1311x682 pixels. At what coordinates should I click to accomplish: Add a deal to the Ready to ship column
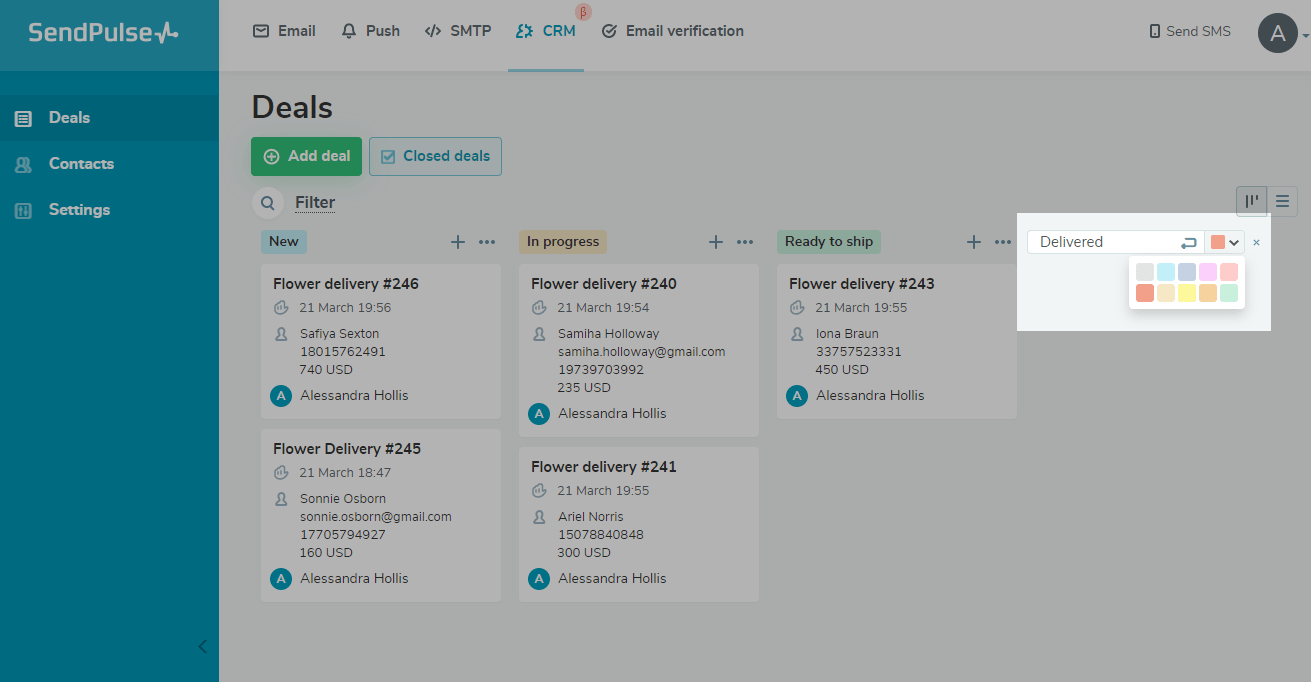974,242
